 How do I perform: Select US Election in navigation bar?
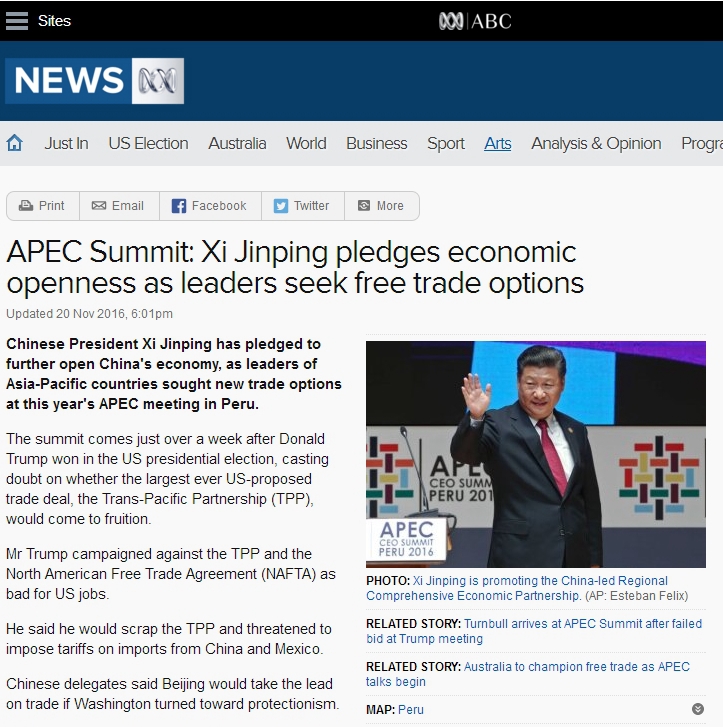point(148,143)
